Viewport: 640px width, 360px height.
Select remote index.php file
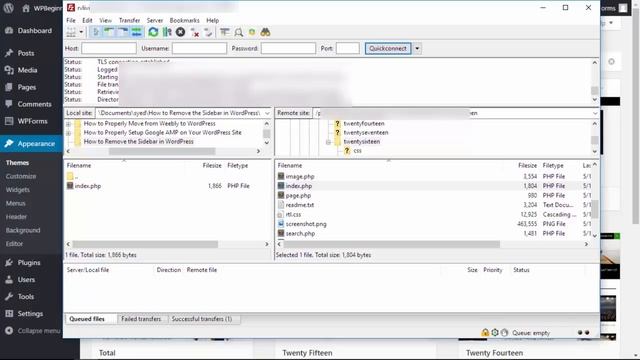(x=298, y=186)
